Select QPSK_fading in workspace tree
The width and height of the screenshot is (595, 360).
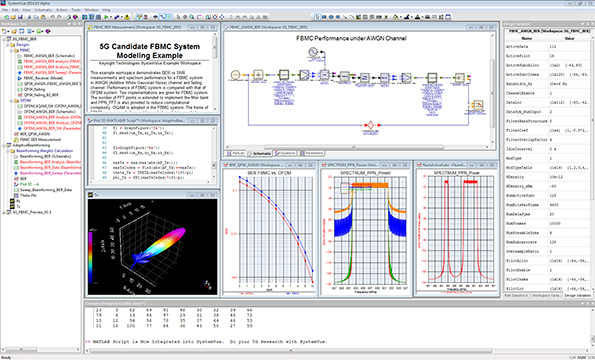point(34,89)
